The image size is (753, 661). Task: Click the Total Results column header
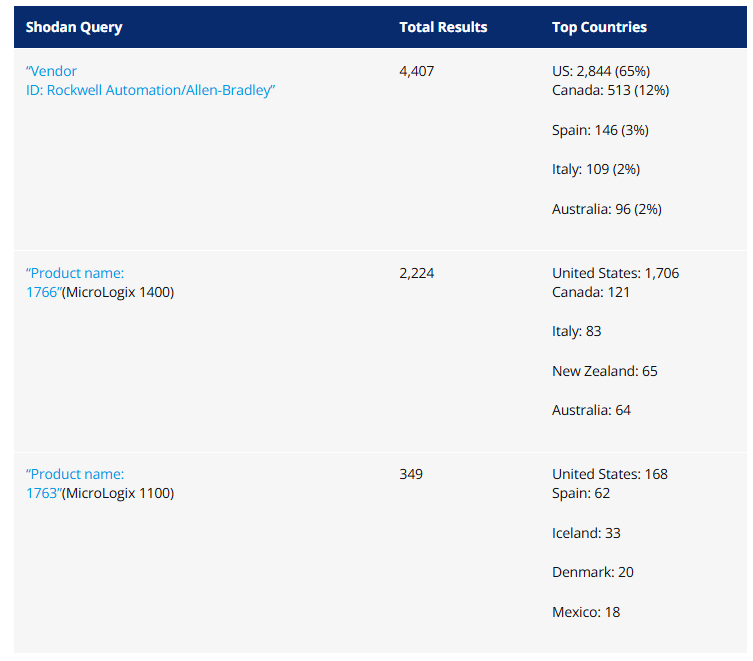443,27
